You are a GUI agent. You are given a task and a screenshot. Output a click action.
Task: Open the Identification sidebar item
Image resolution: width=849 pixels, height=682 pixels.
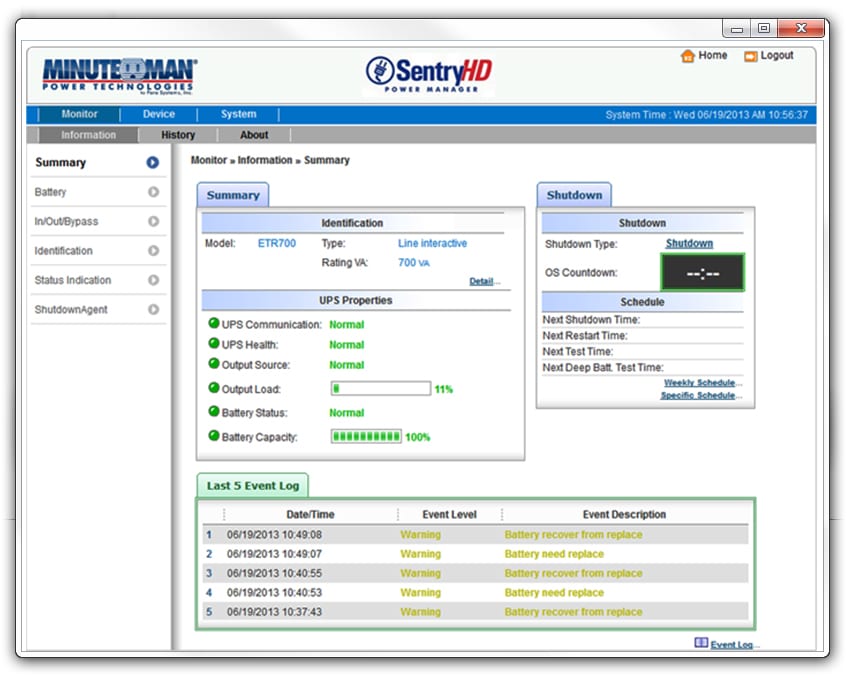[97, 251]
